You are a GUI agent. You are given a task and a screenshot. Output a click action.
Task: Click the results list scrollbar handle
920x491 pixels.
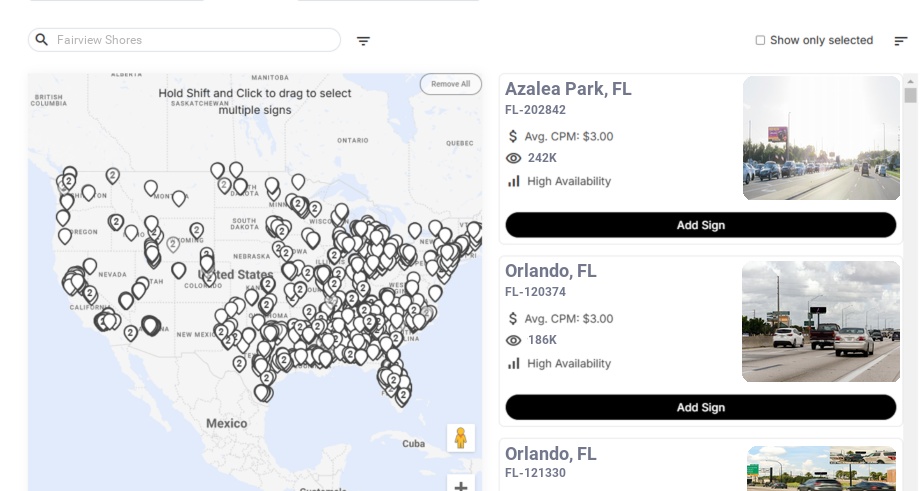(910, 95)
